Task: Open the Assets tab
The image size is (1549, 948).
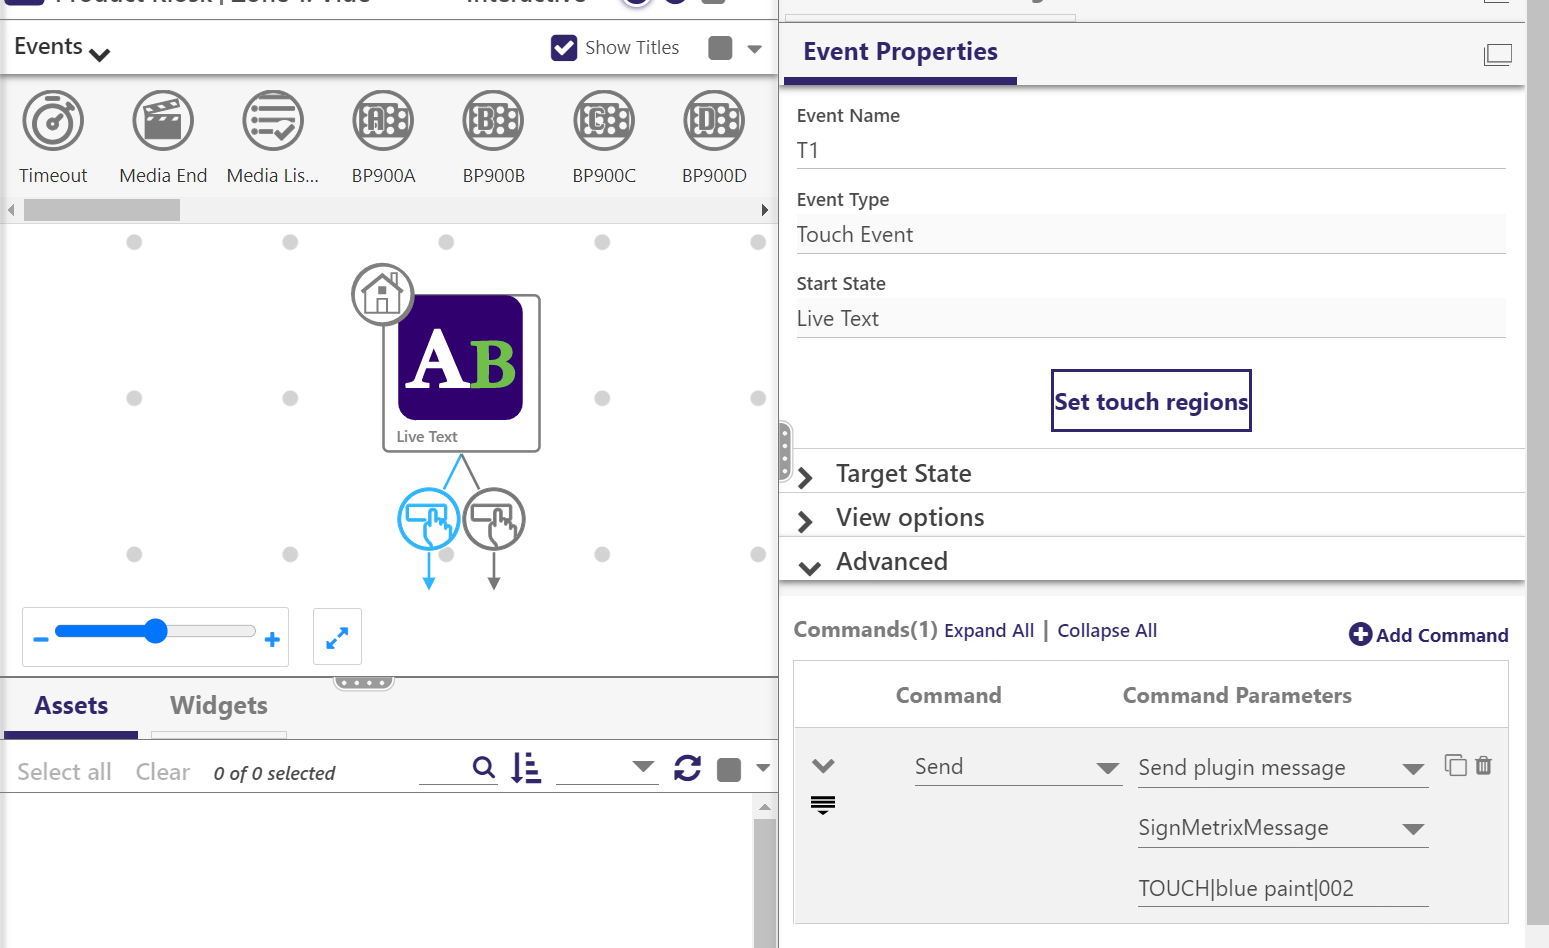Action: coord(71,706)
